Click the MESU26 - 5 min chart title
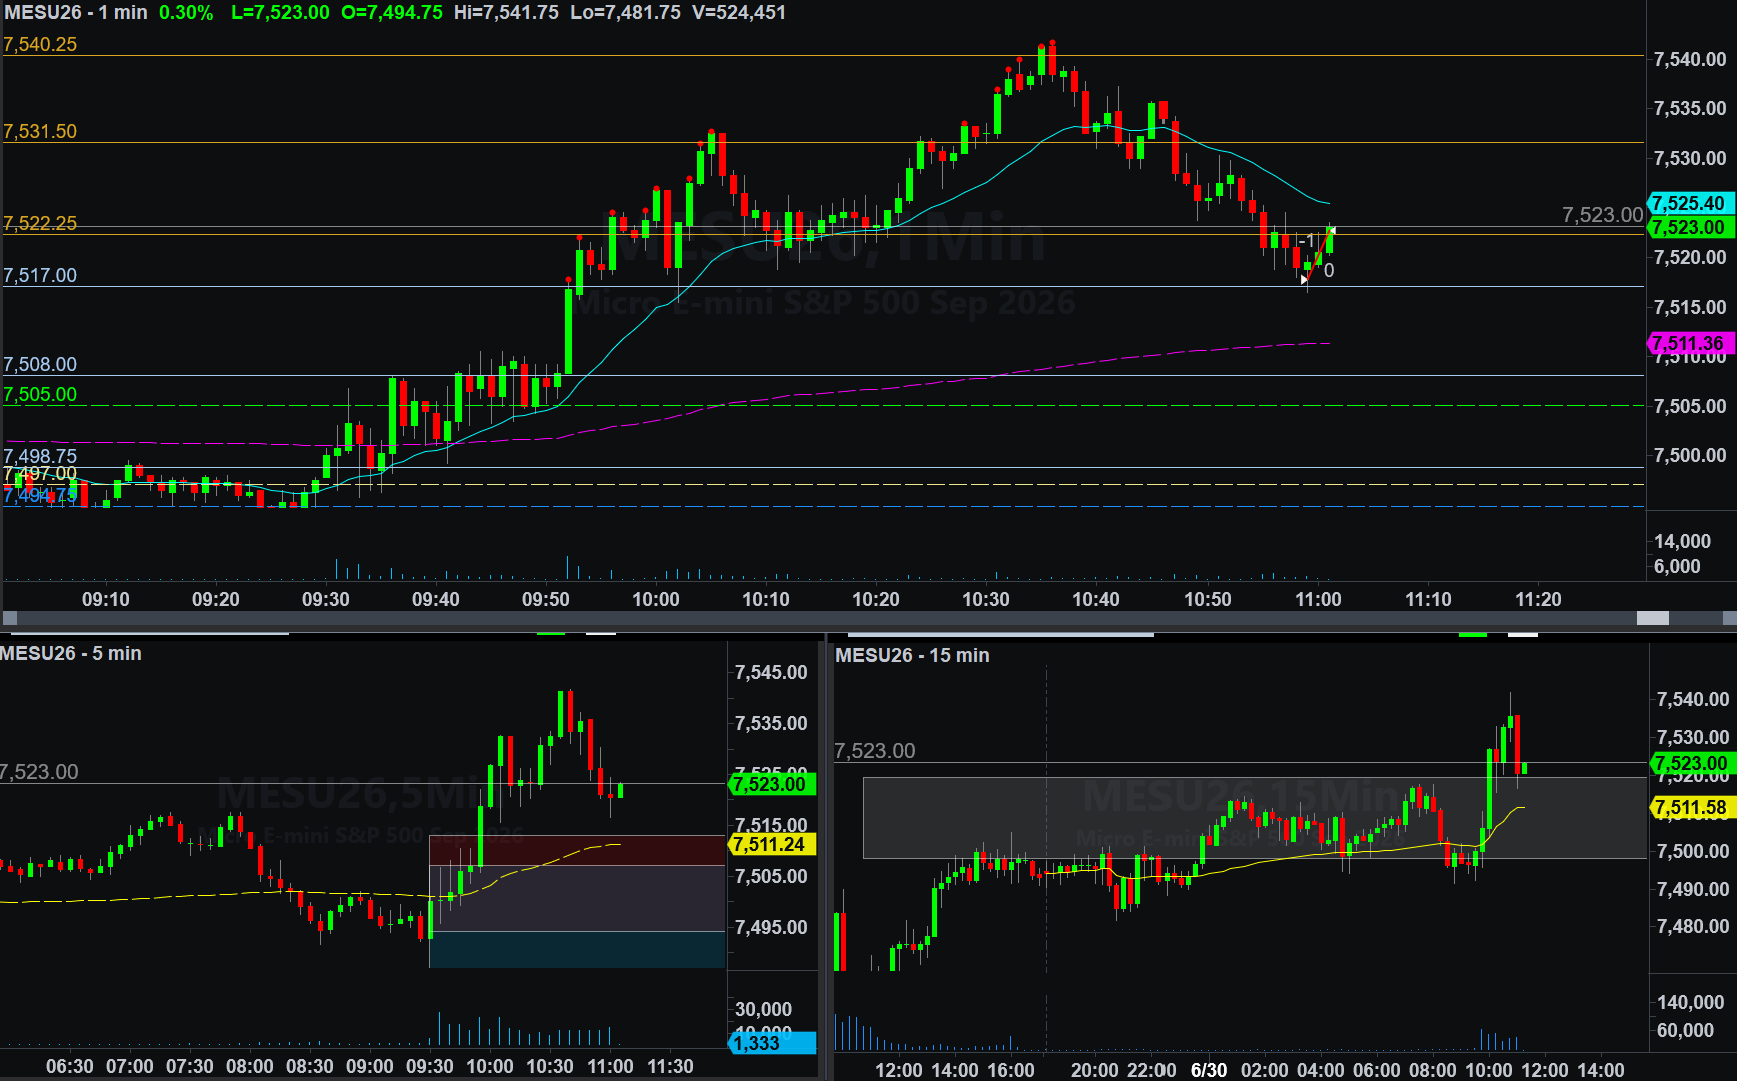This screenshot has height=1081, width=1737. click(x=71, y=653)
